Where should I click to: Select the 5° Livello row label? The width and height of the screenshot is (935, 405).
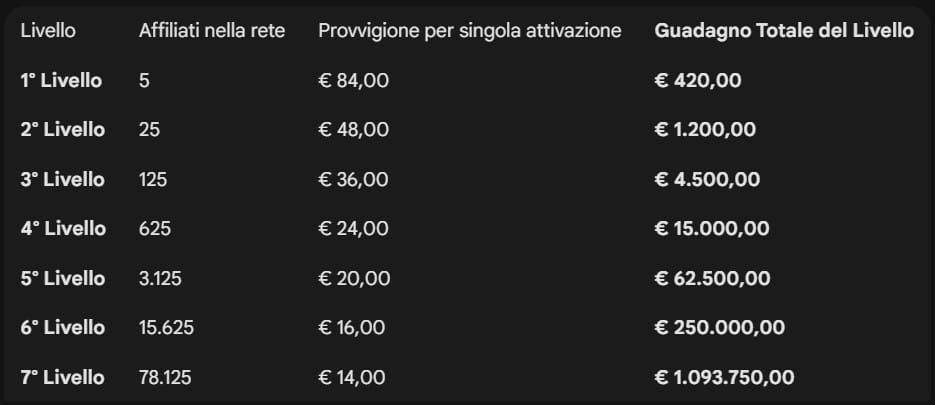click(62, 278)
